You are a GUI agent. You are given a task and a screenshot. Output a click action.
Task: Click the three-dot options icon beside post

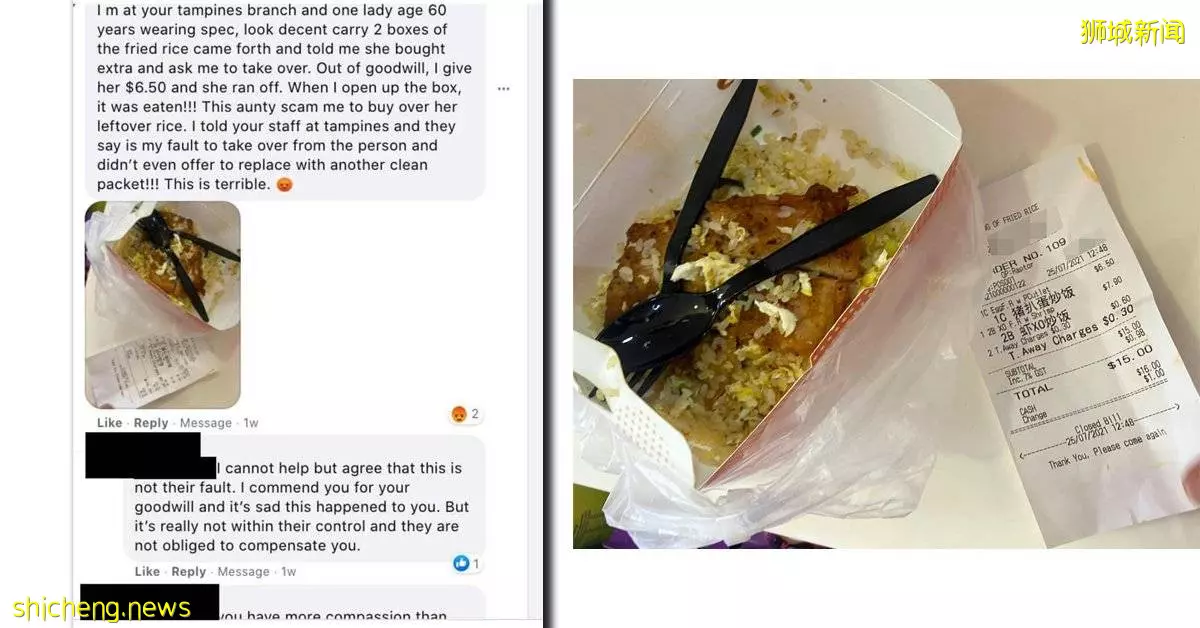click(x=503, y=89)
